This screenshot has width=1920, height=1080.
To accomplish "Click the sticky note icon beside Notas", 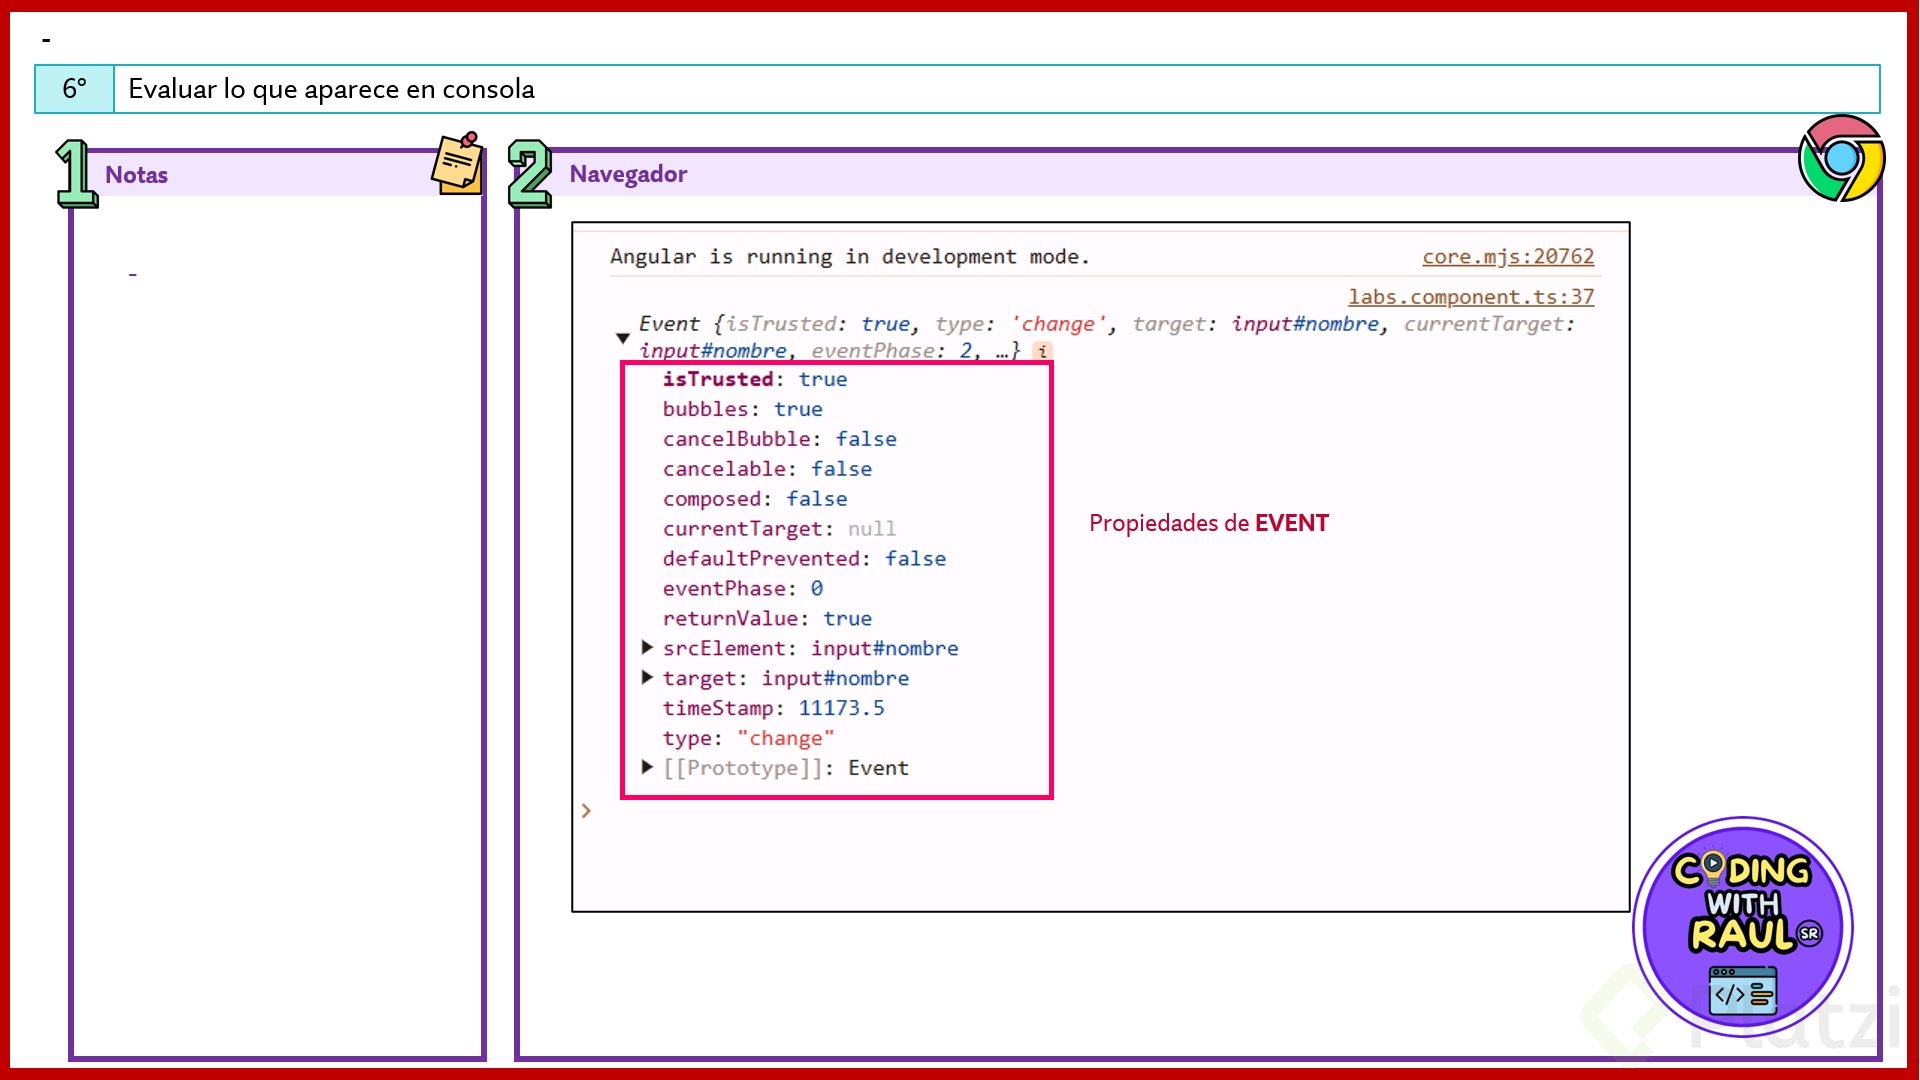I will click(458, 163).
